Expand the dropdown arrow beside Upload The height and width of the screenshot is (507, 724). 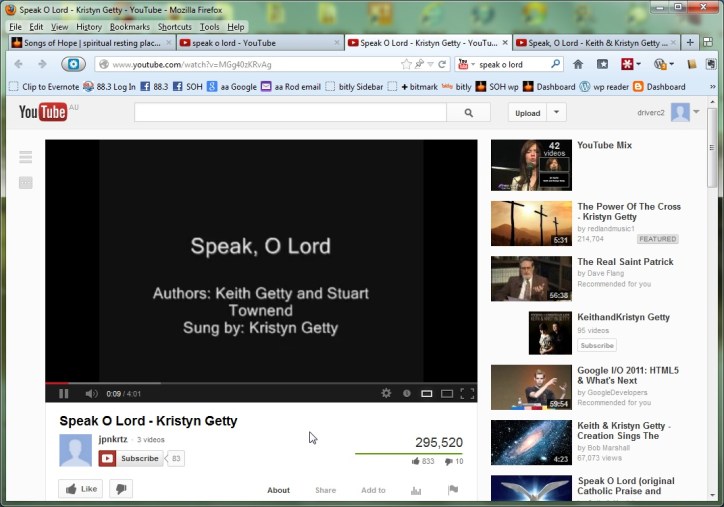(x=557, y=113)
